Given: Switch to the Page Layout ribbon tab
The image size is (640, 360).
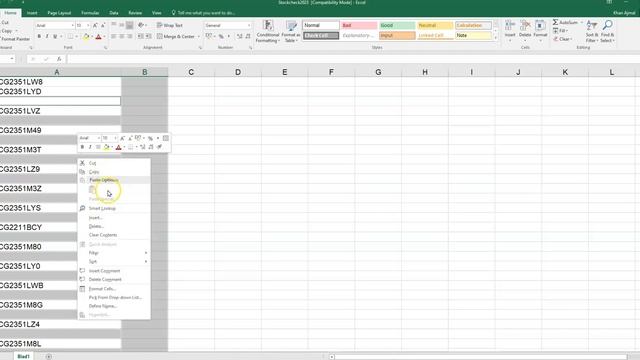Looking at the screenshot, I should (x=59, y=13).
